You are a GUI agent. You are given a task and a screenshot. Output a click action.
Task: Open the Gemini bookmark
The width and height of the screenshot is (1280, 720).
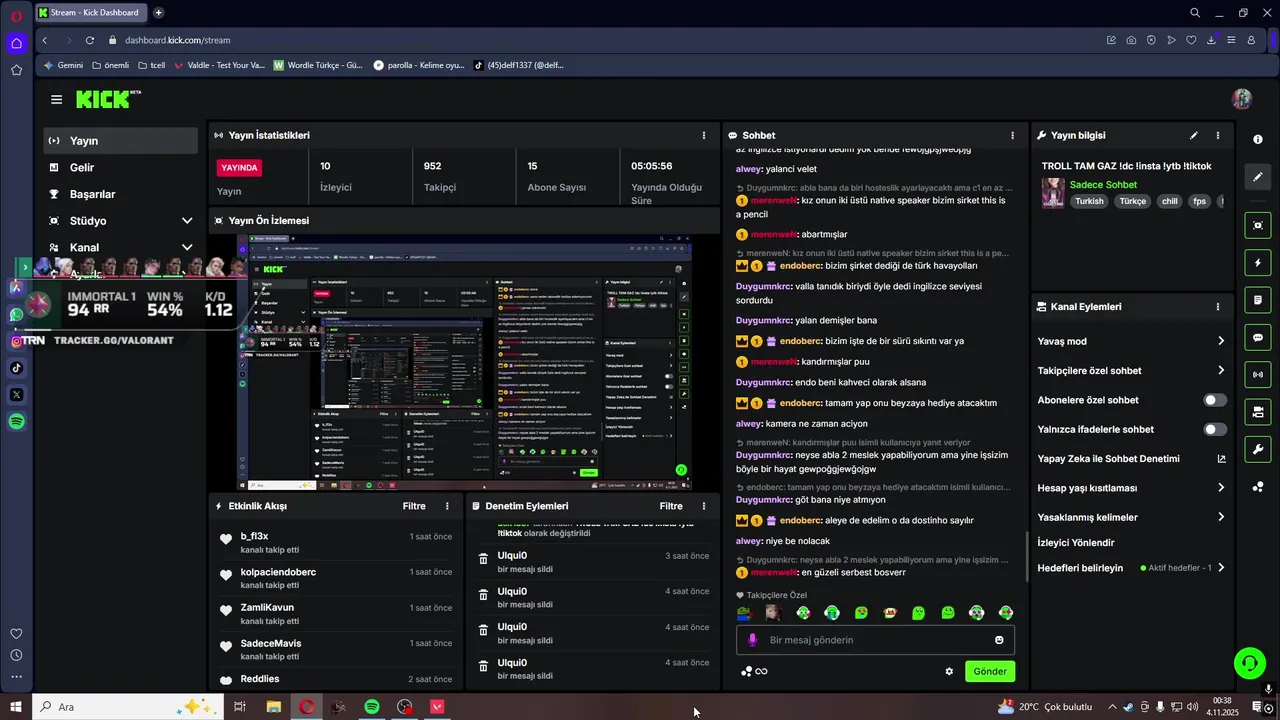click(x=63, y=65)
